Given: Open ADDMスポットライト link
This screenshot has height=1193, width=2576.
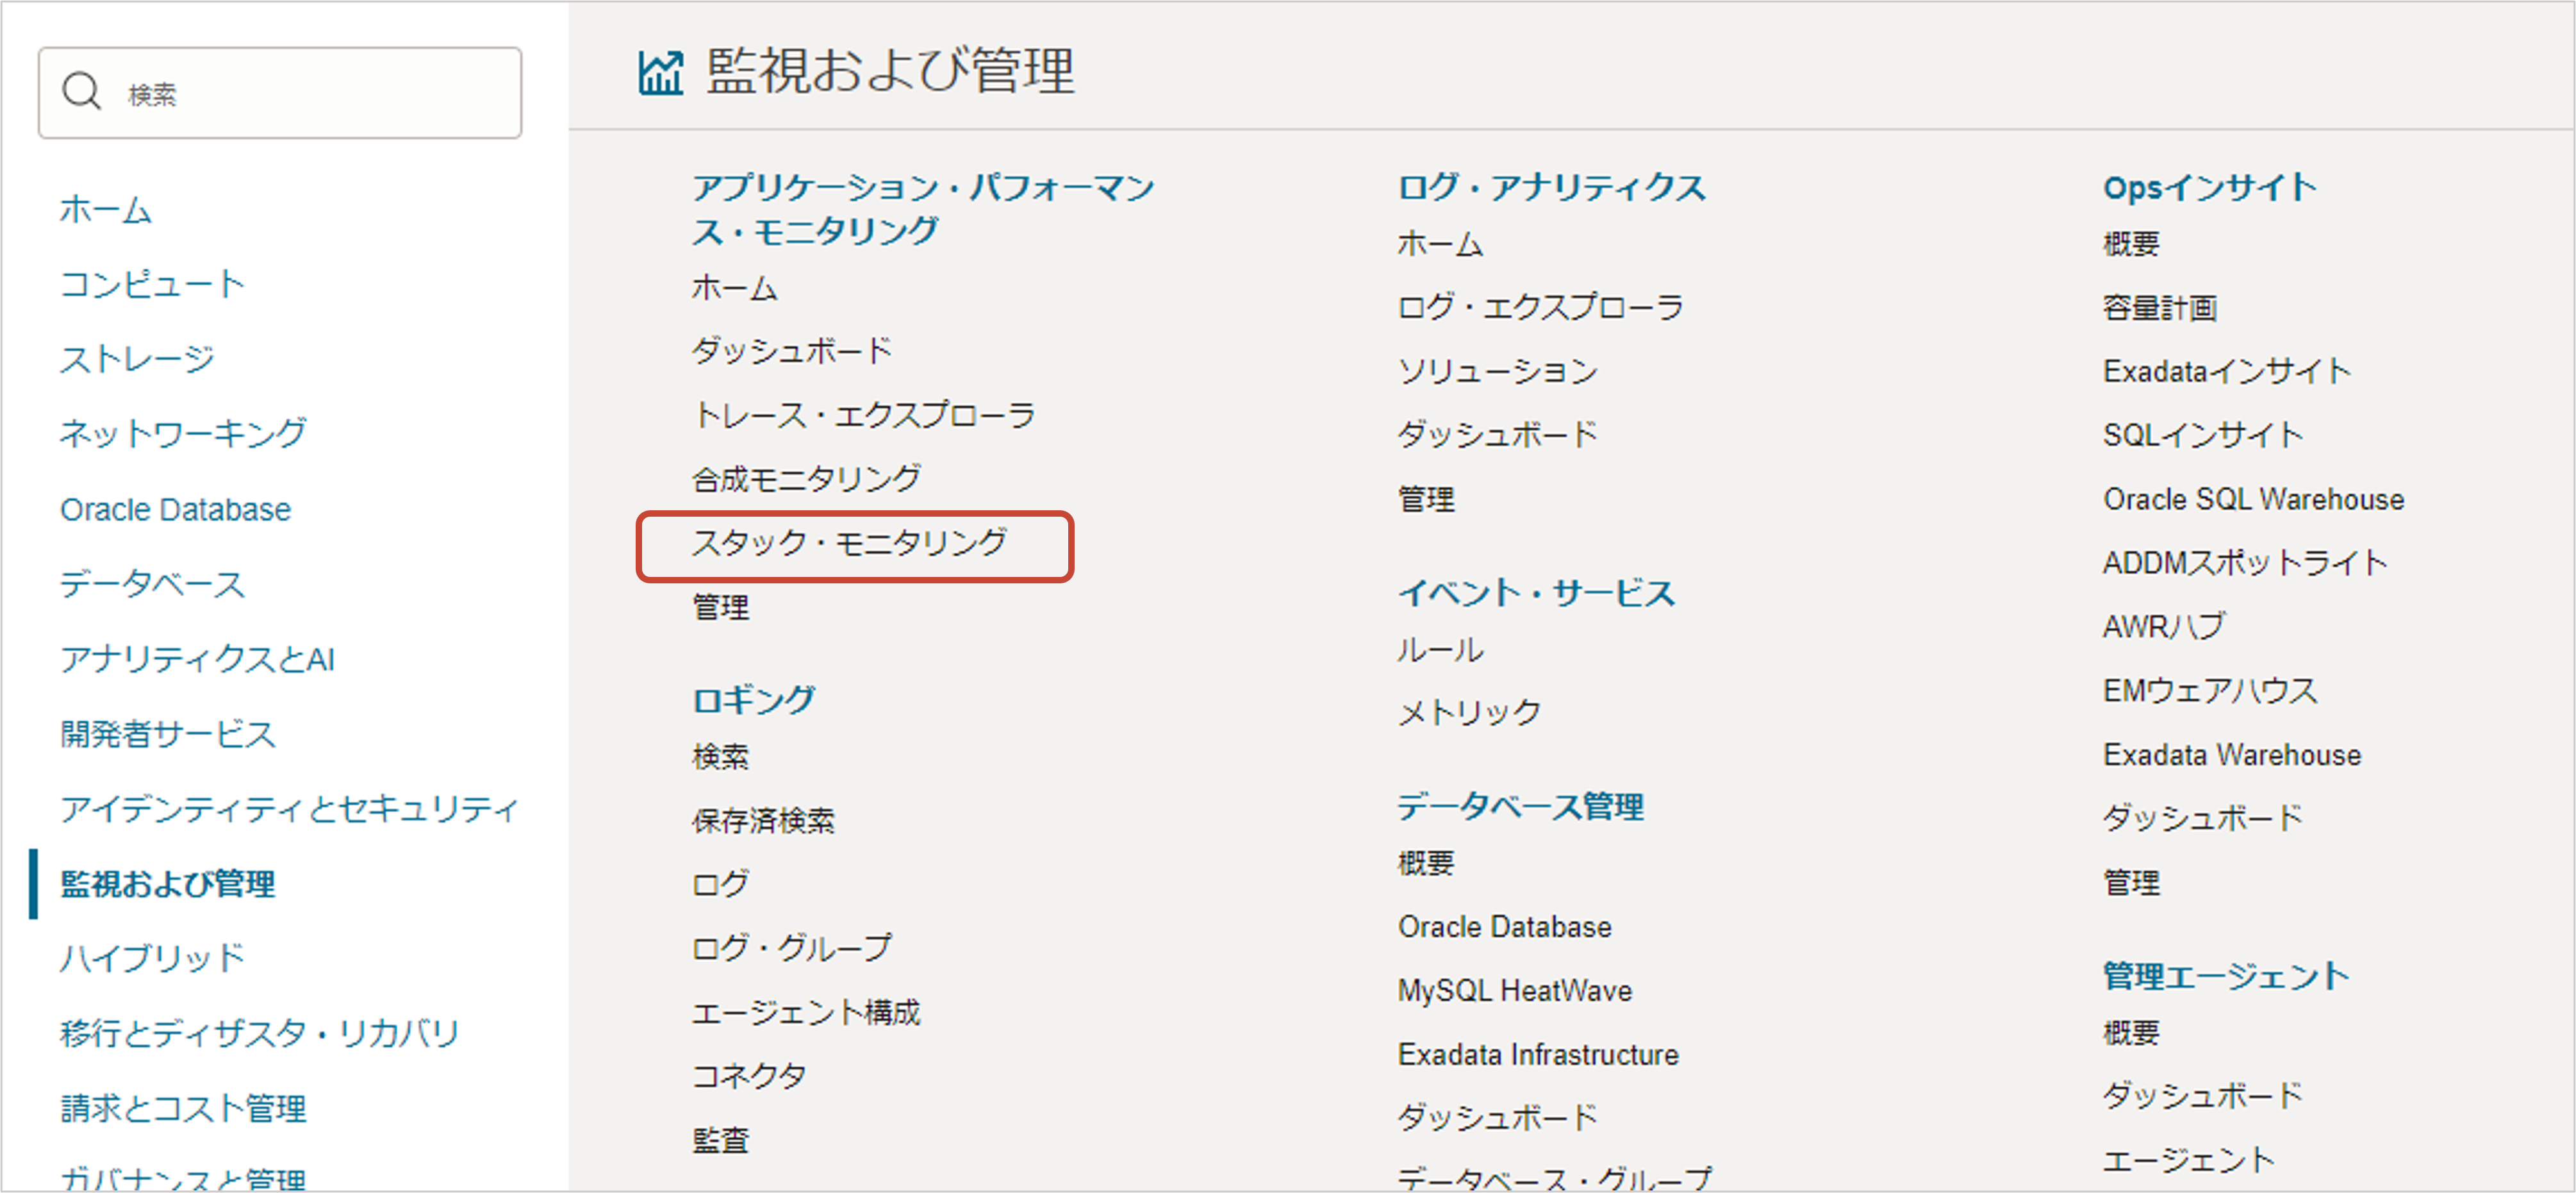Looking at the screenshot, I should tap(2245, 563).
